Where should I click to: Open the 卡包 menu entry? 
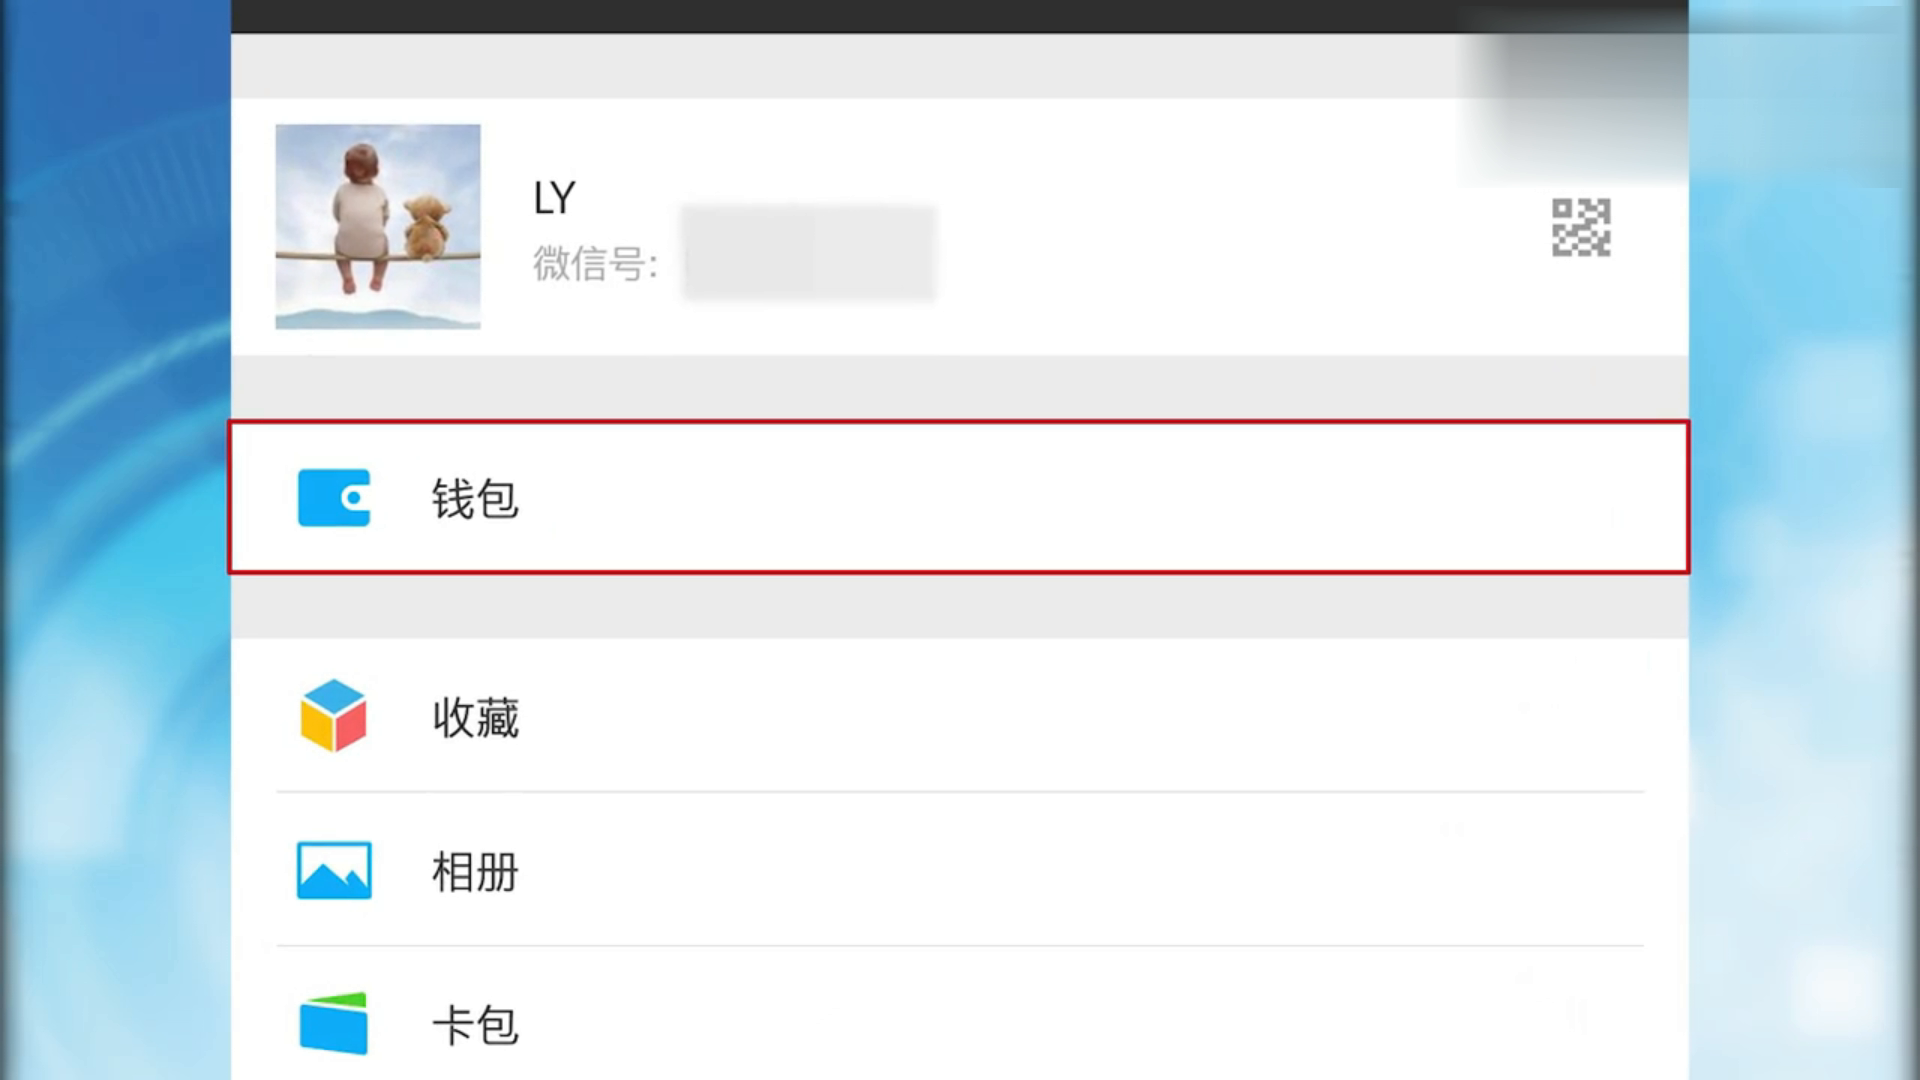pos(475,1025)
